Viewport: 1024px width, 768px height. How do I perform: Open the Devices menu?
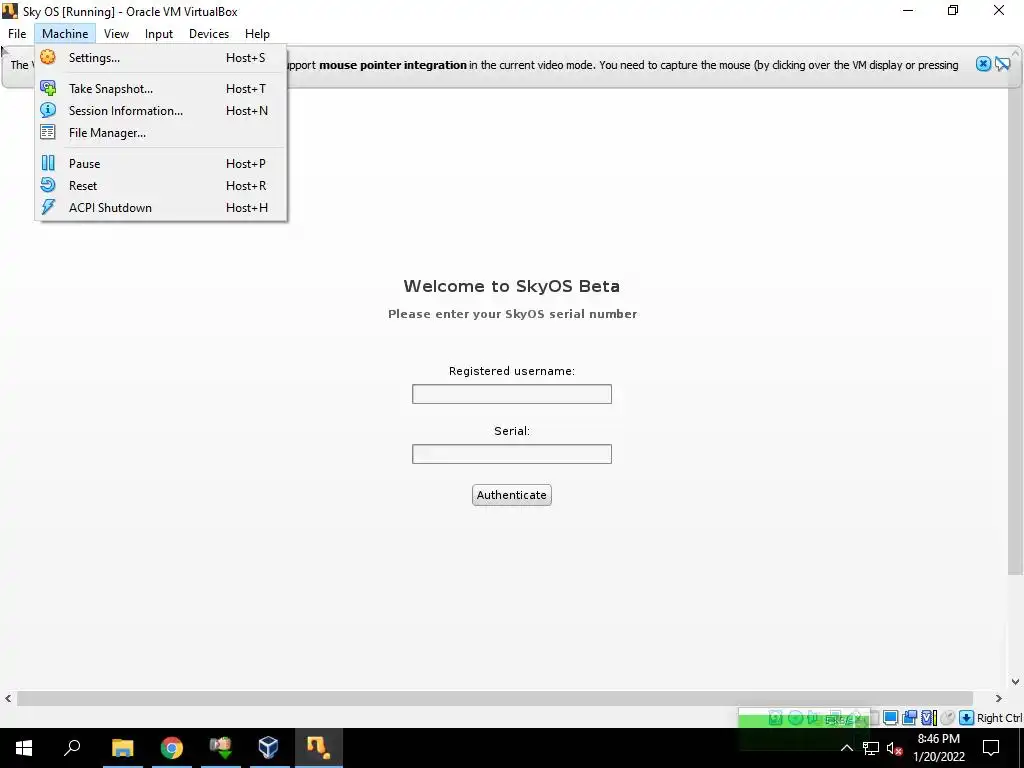(x=209, y=33)
